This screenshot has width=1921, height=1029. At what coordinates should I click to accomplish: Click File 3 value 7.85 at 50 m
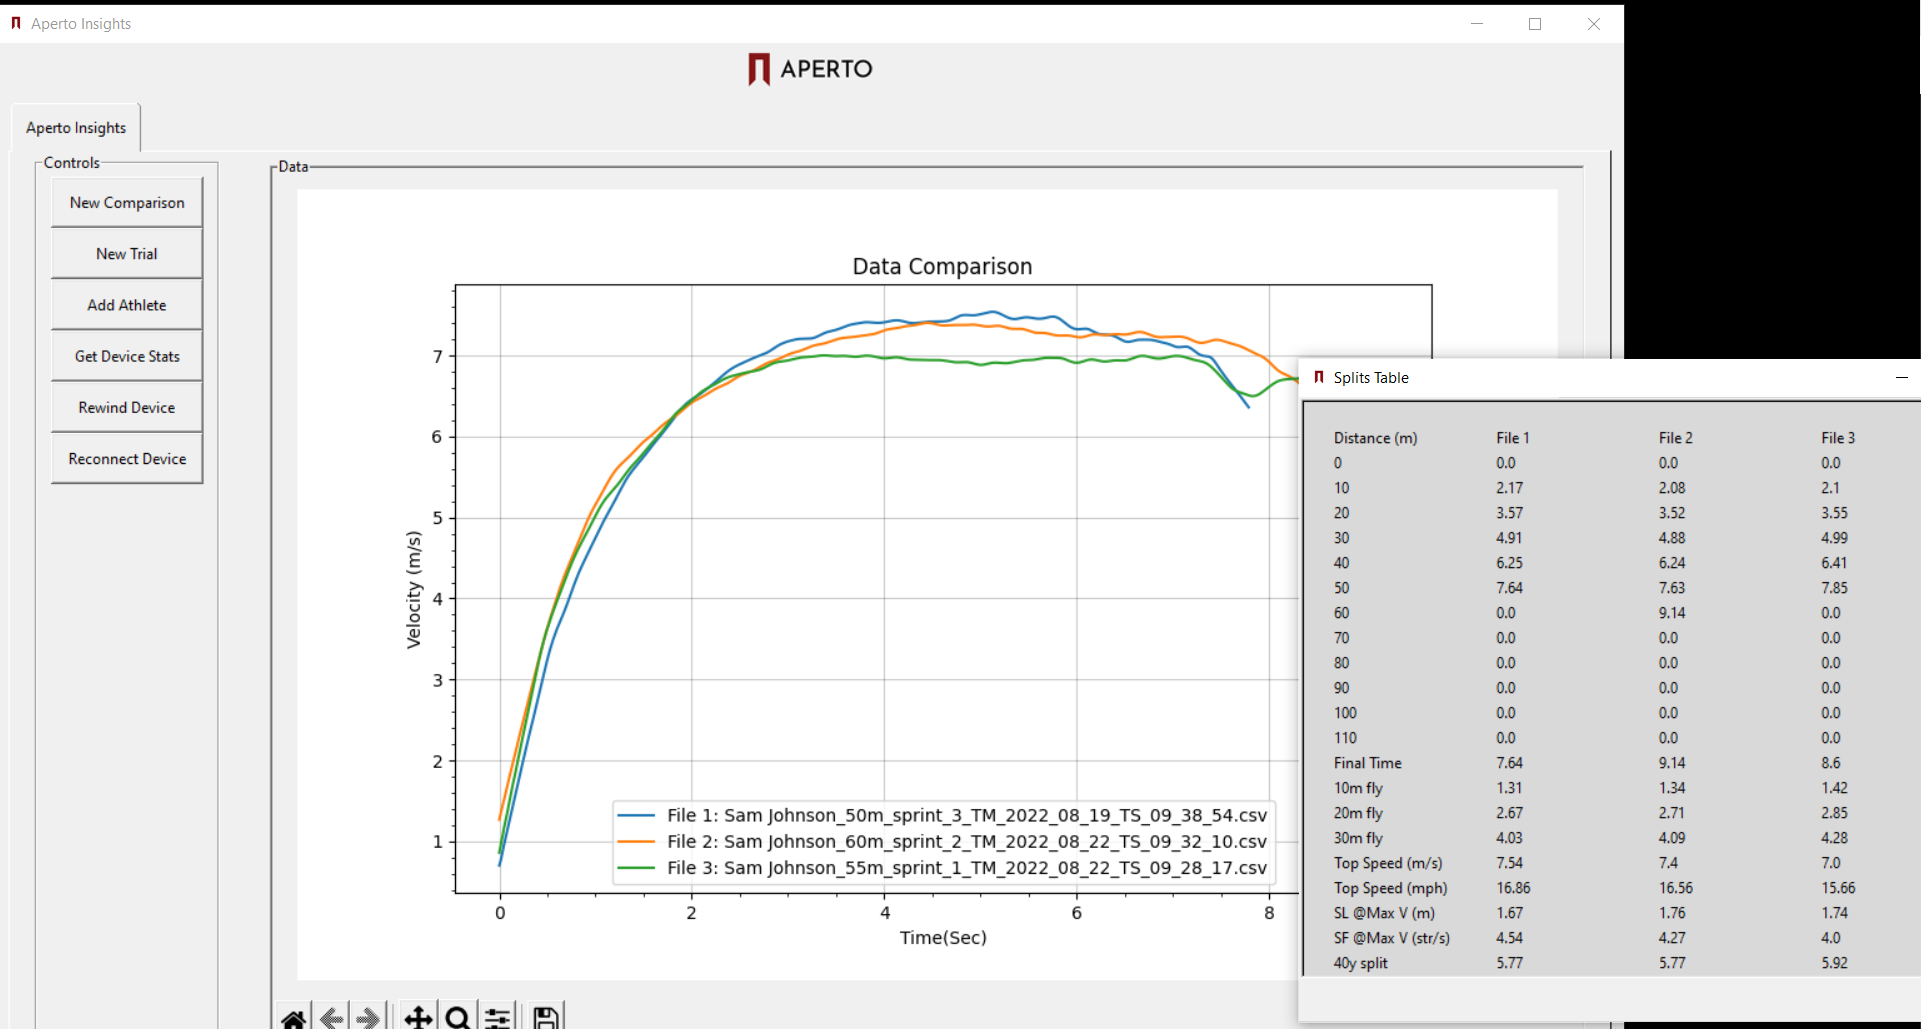tap(1834, 588)
